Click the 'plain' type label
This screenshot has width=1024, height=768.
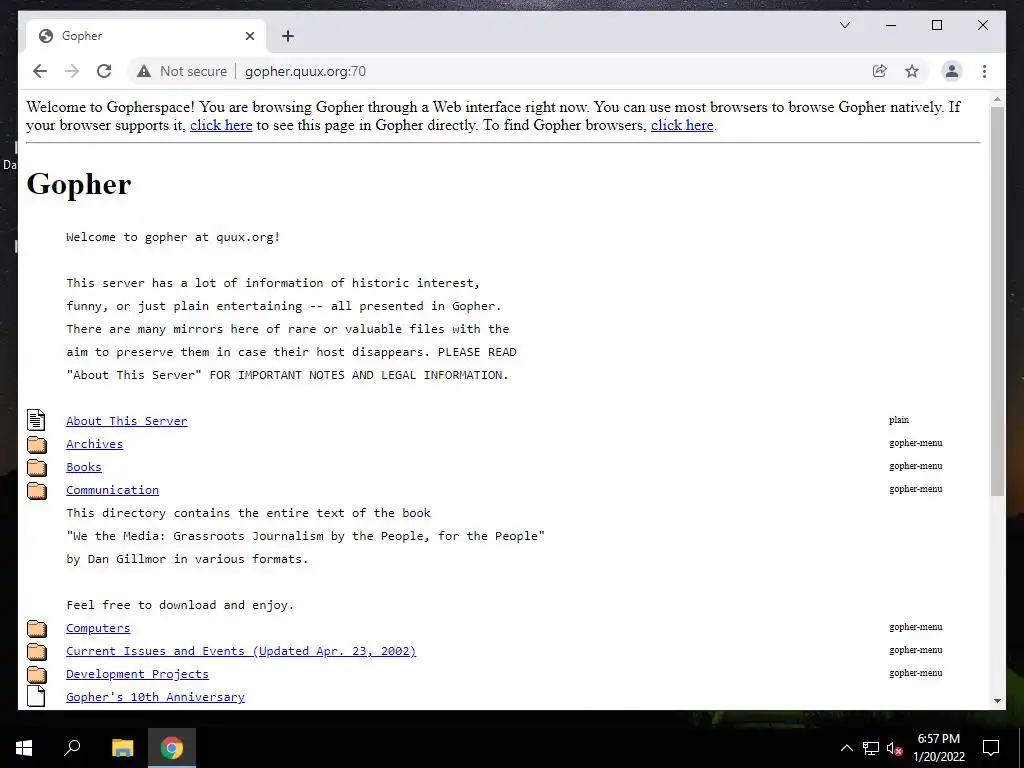tap(899, 420)
